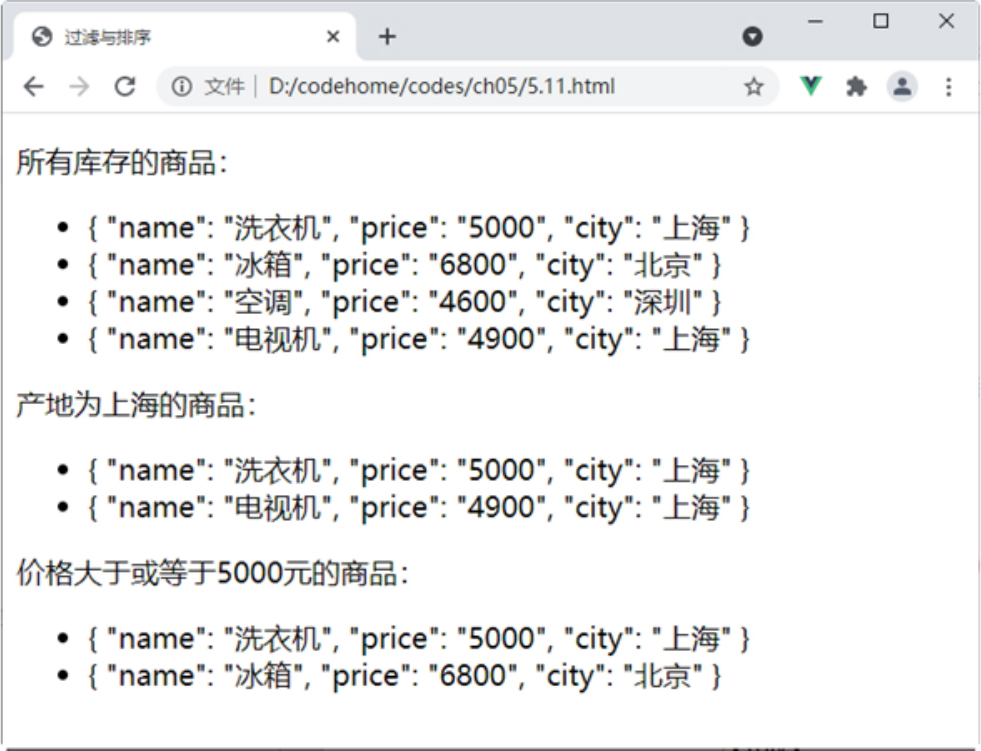Click the 空调 item priced 4600
981x751 pixels.
404,302
